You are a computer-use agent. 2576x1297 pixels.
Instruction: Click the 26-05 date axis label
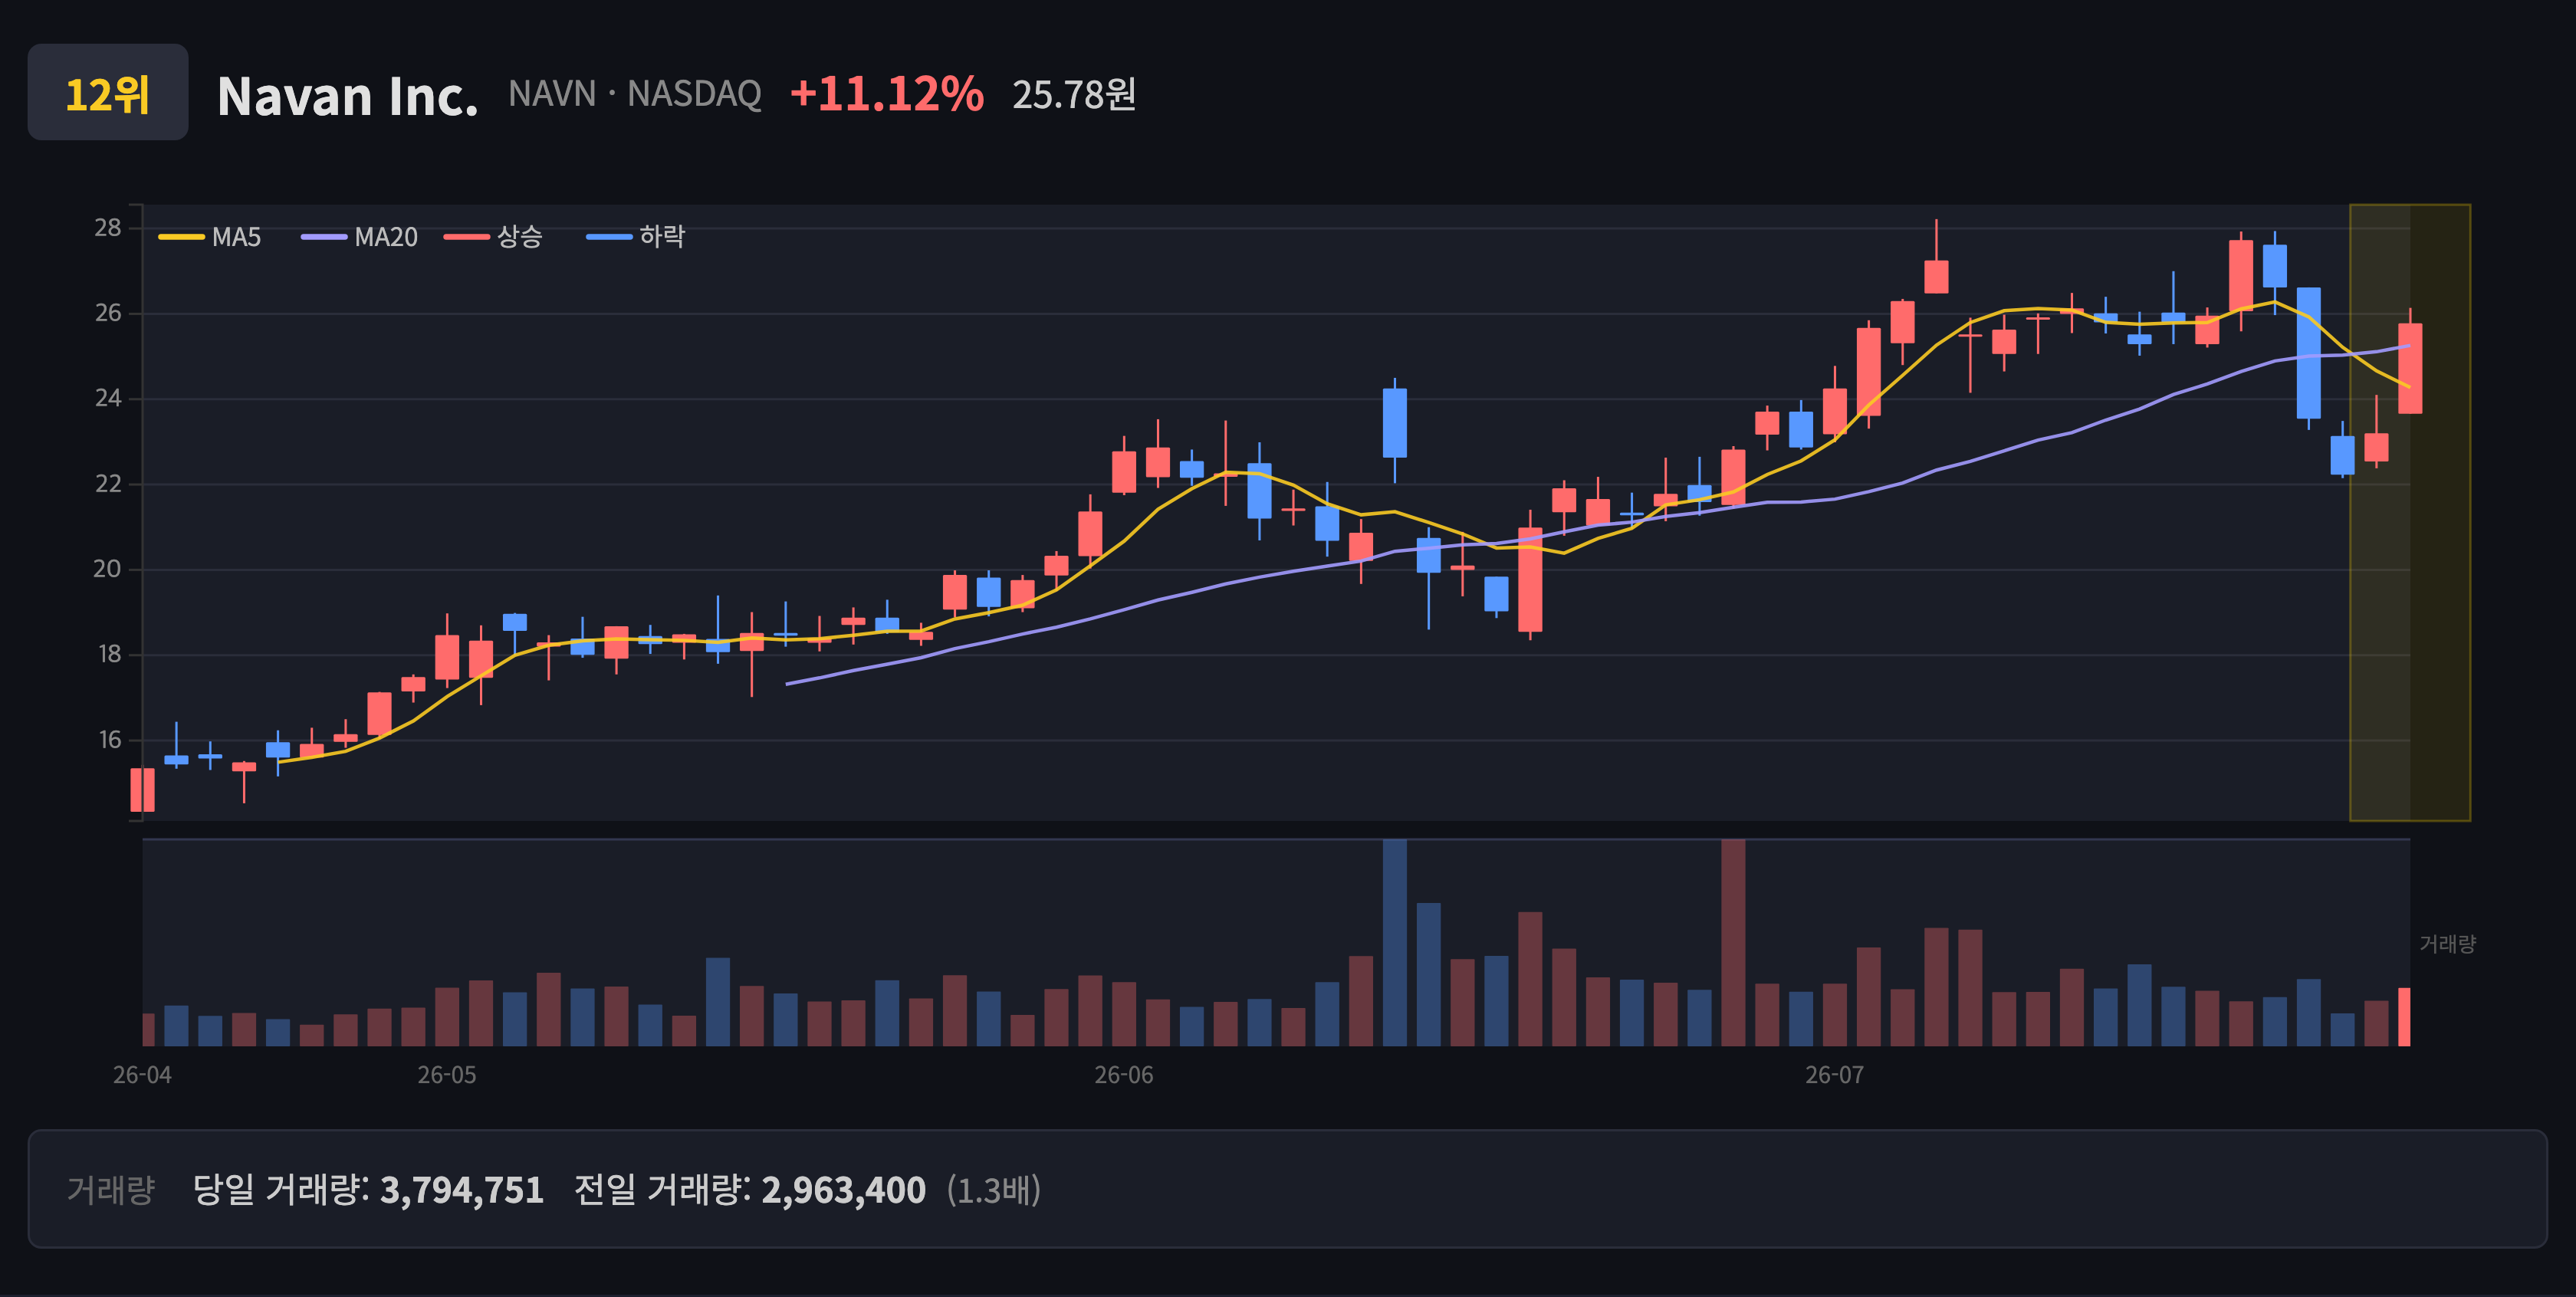pyautogui.click(x=447, y=1075)
